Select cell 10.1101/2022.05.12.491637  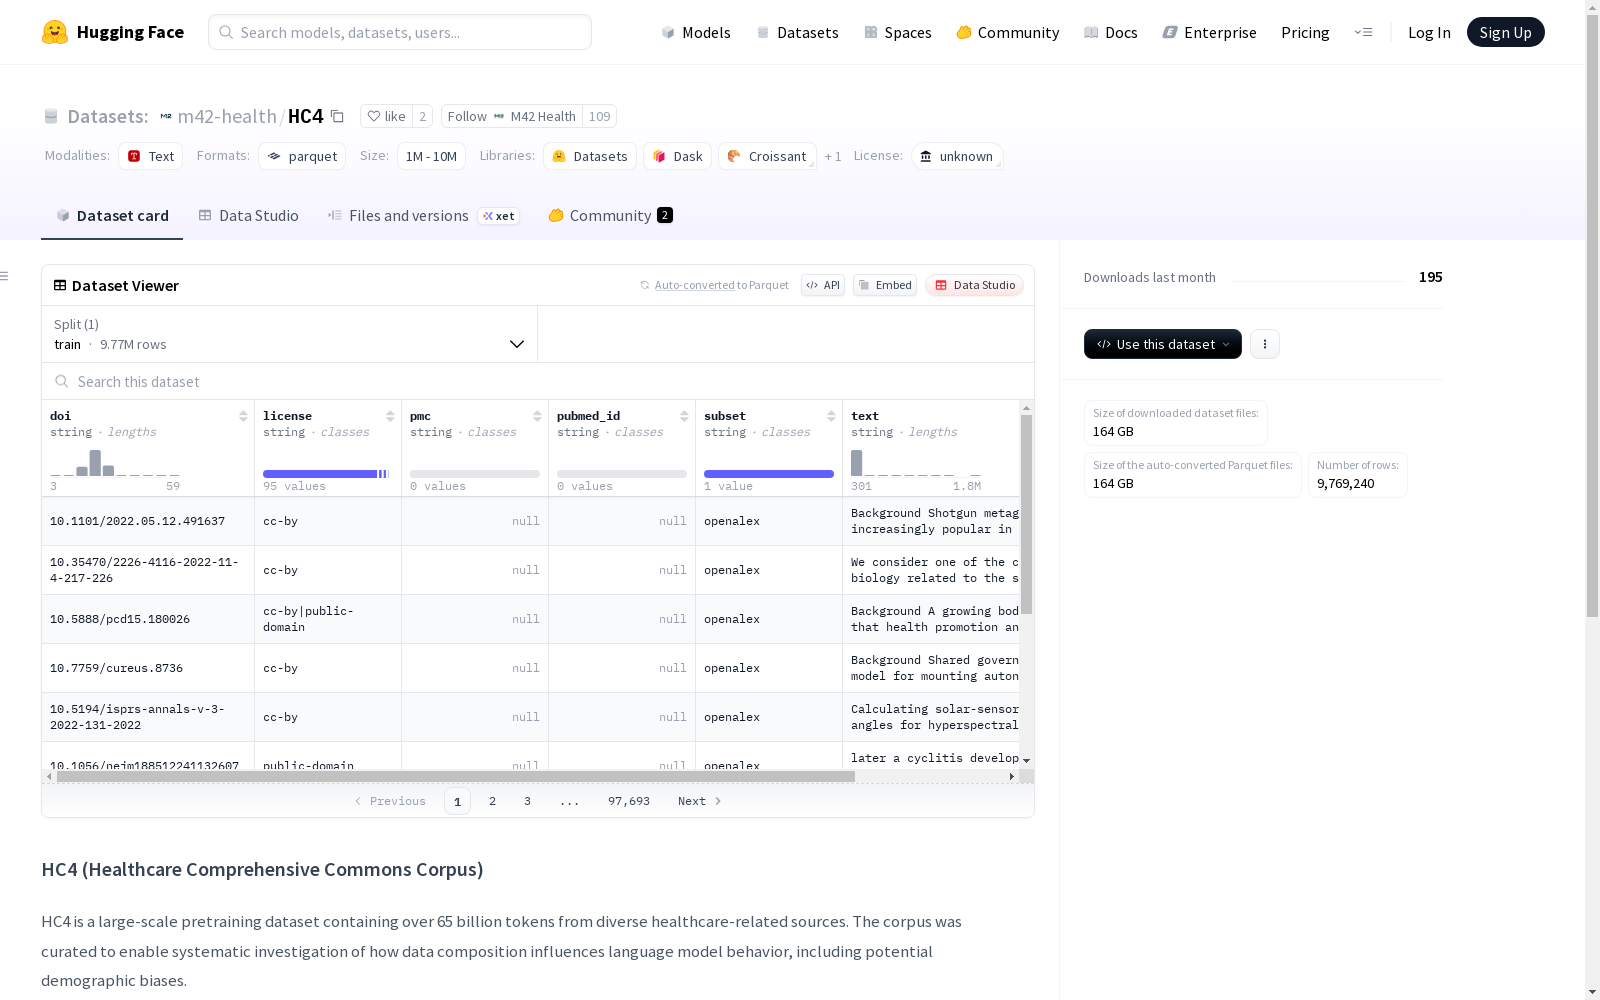point(148,521)
